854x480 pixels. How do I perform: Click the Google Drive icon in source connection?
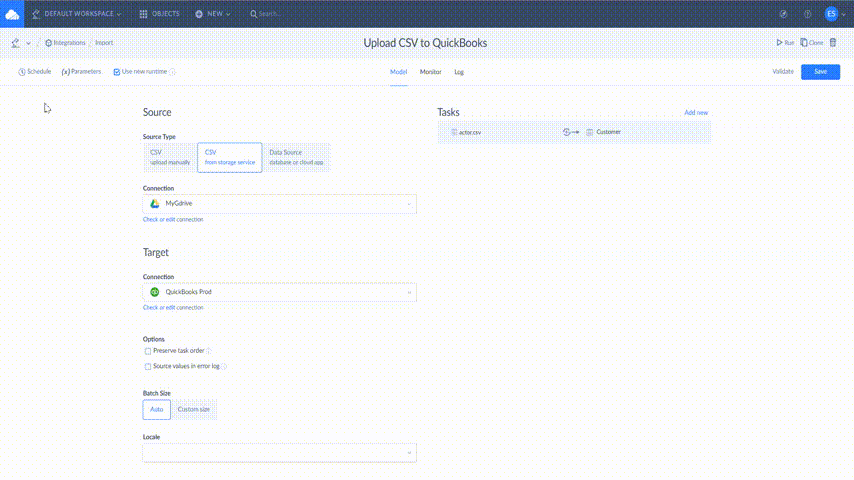[155, 204]
